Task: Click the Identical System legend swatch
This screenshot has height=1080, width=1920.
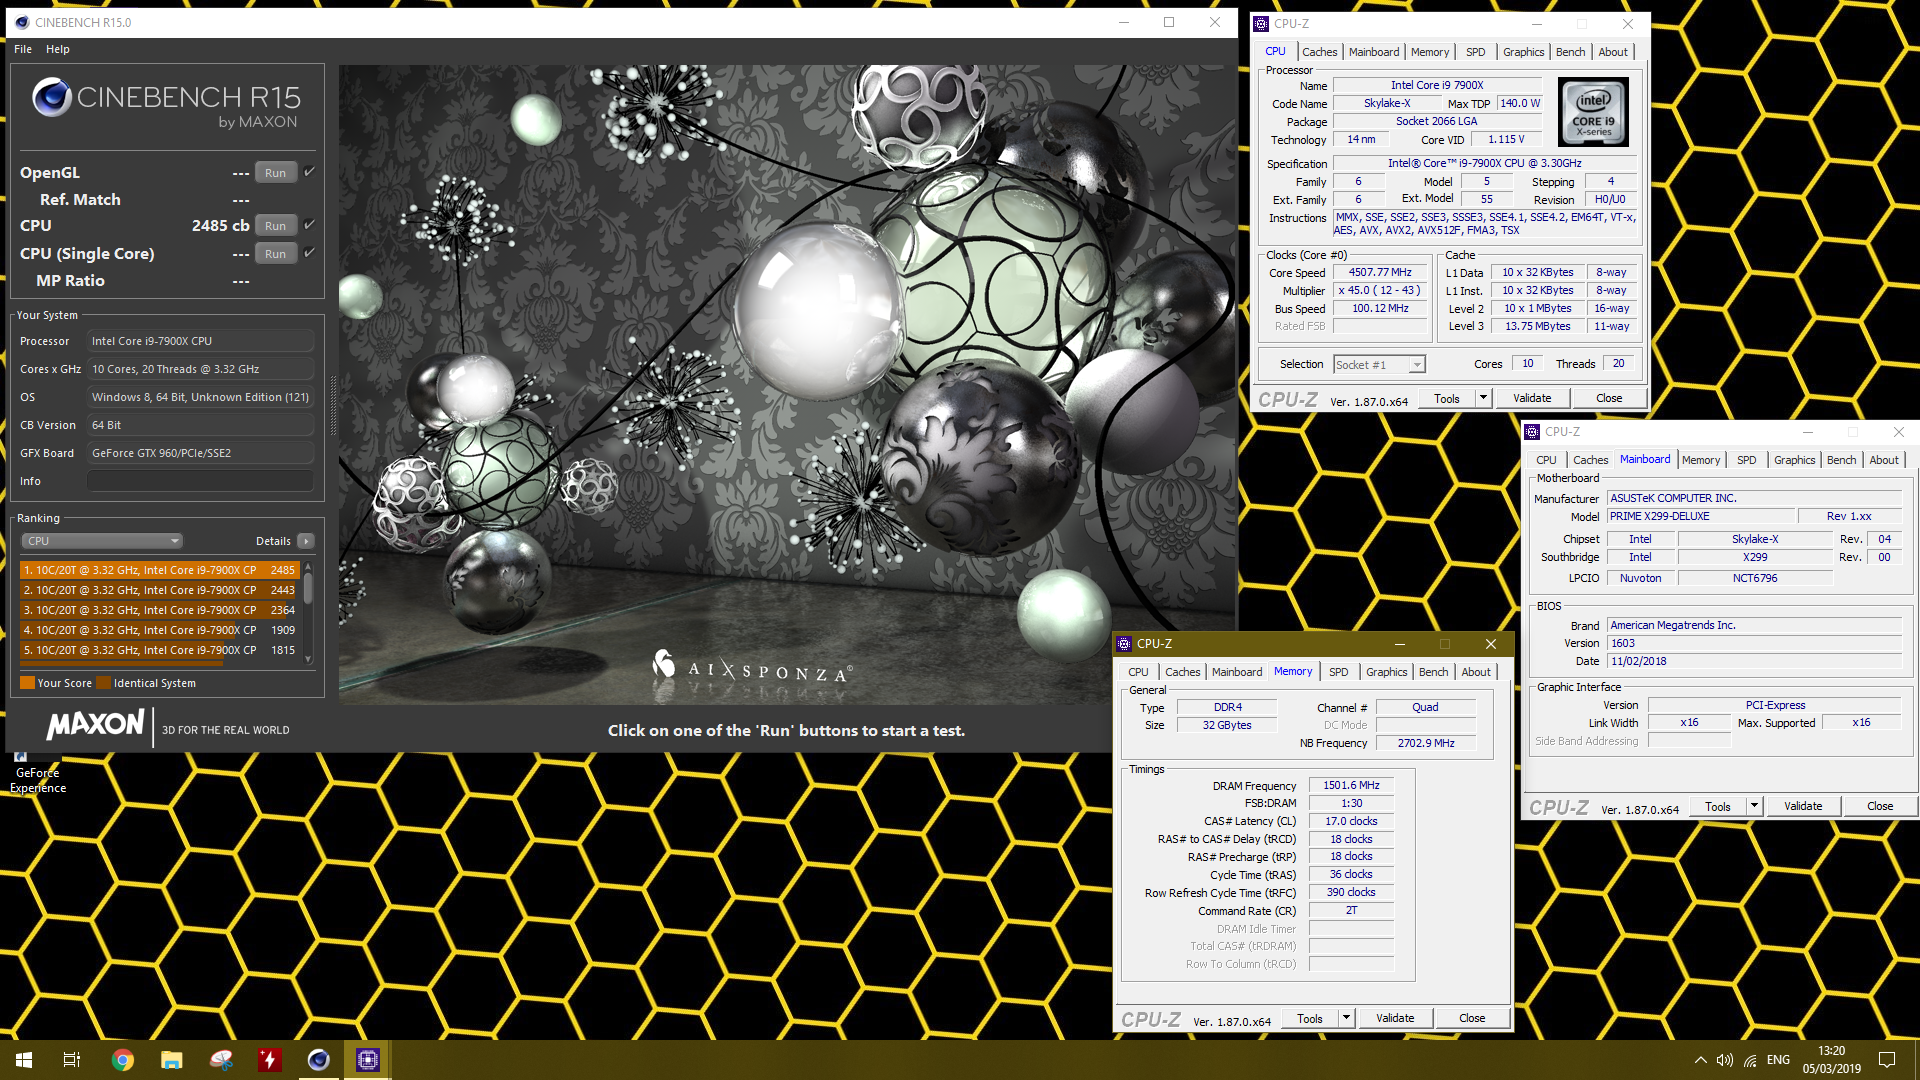Action: pos(103,683)
